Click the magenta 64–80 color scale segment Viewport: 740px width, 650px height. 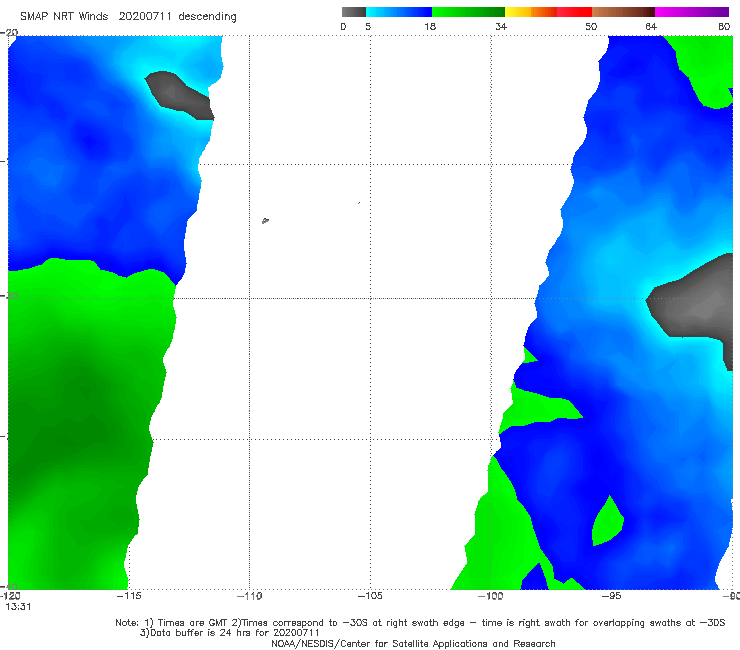click(x=692, y=12)
